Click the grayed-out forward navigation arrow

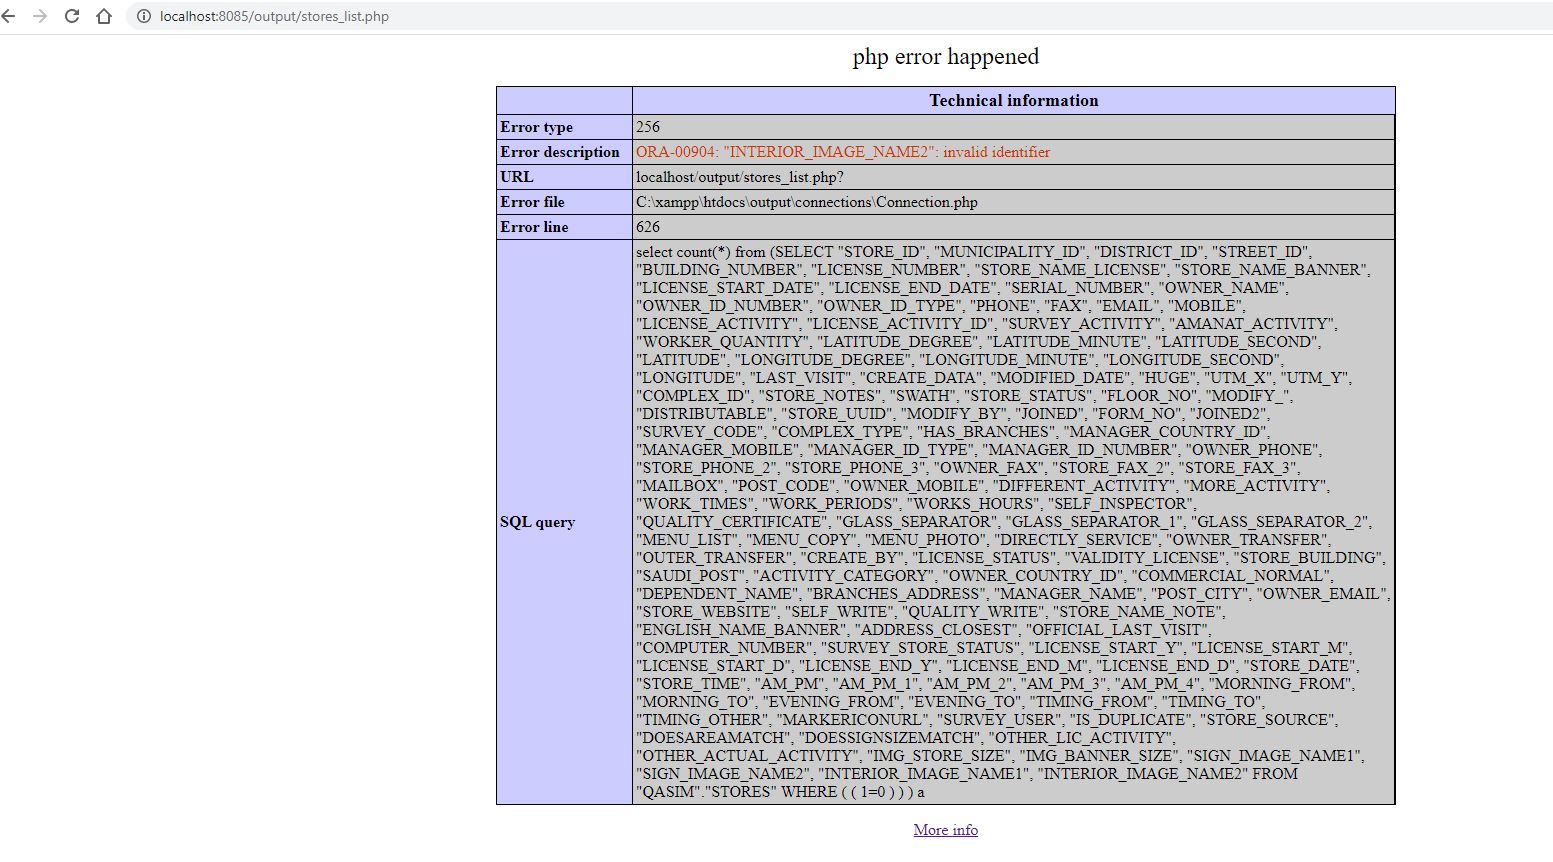40,16
